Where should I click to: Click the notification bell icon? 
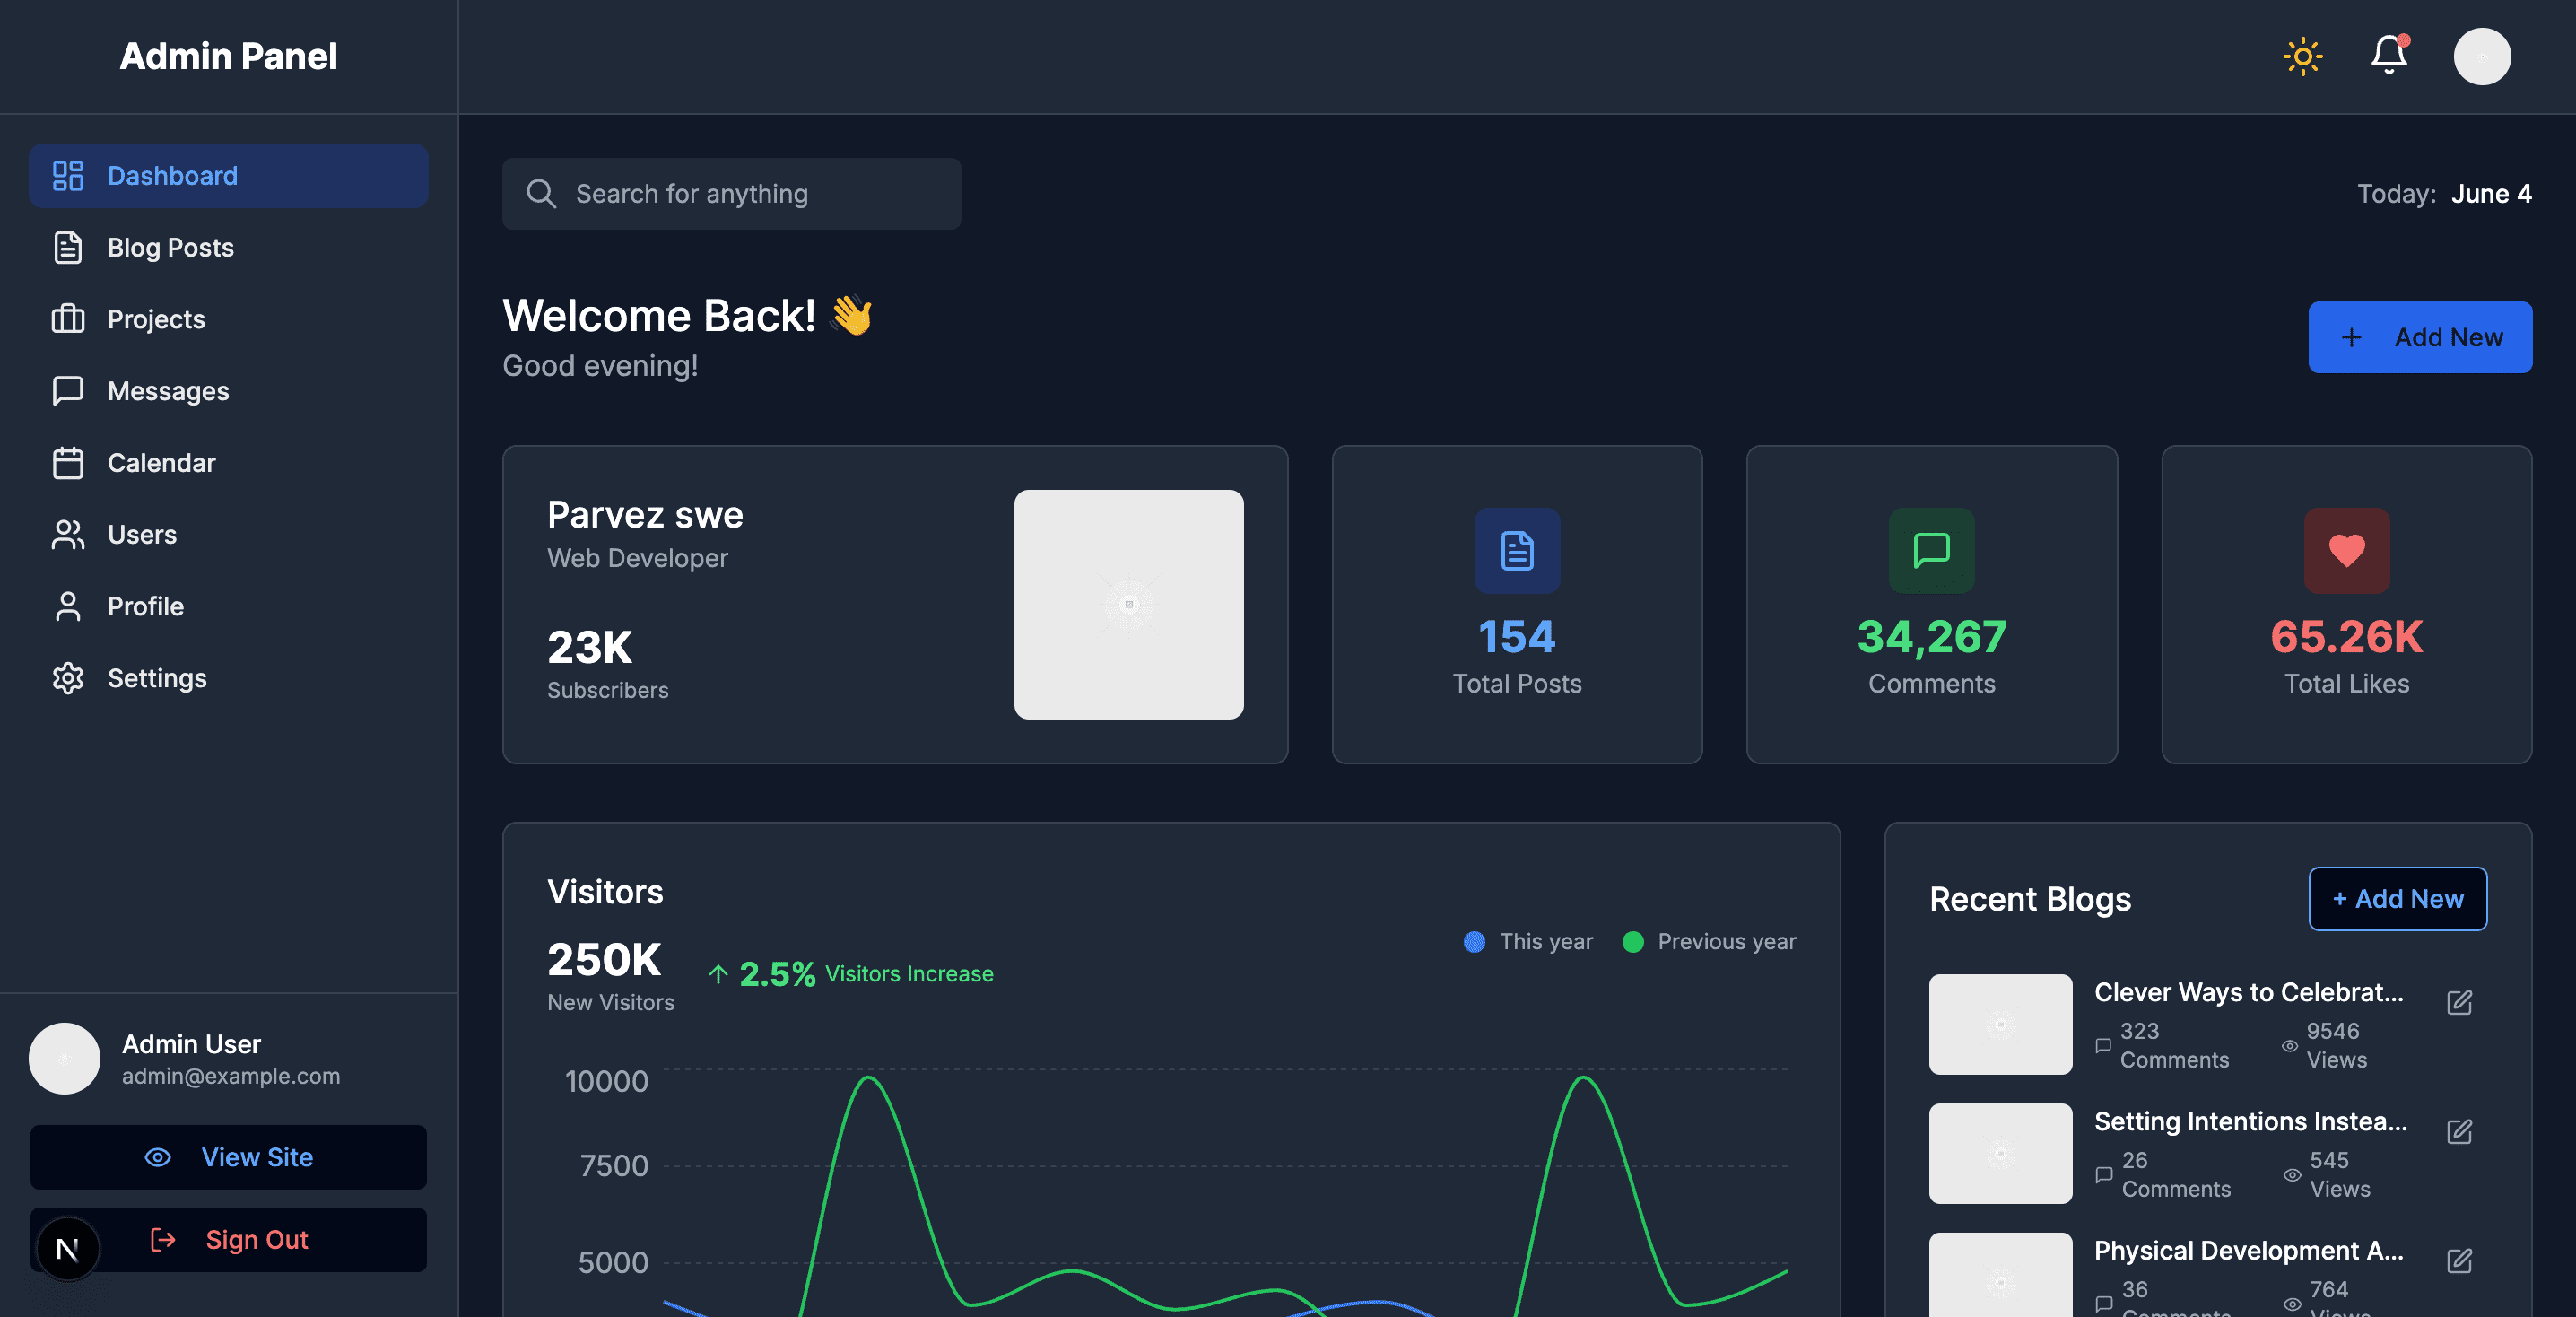point(2389,56)
